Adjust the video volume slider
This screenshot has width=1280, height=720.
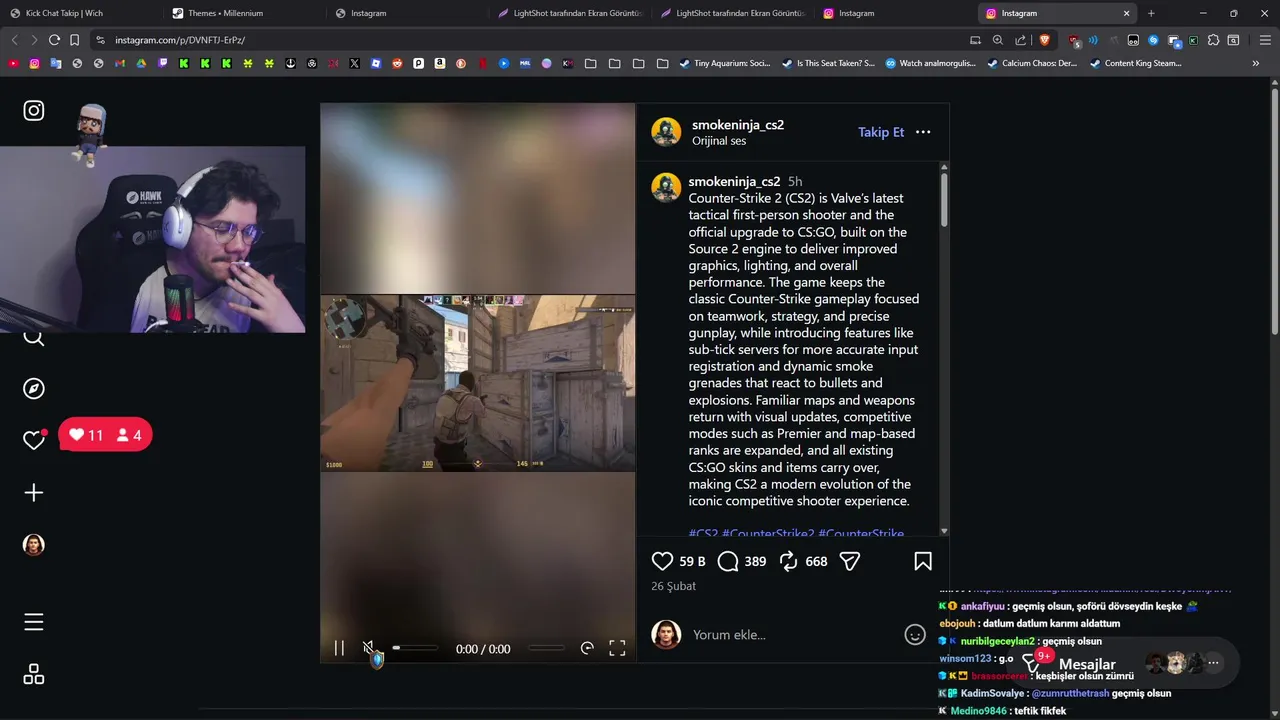click(x=415, y=648)
